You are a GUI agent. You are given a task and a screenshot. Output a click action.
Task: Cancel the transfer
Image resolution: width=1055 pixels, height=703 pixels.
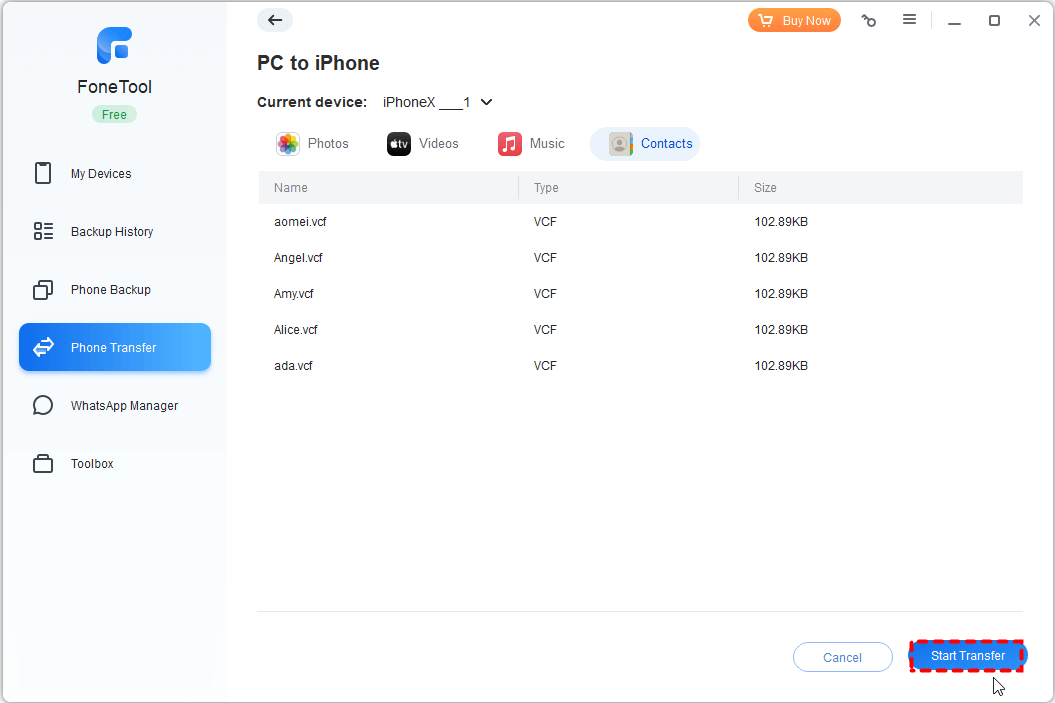(842, 657)
